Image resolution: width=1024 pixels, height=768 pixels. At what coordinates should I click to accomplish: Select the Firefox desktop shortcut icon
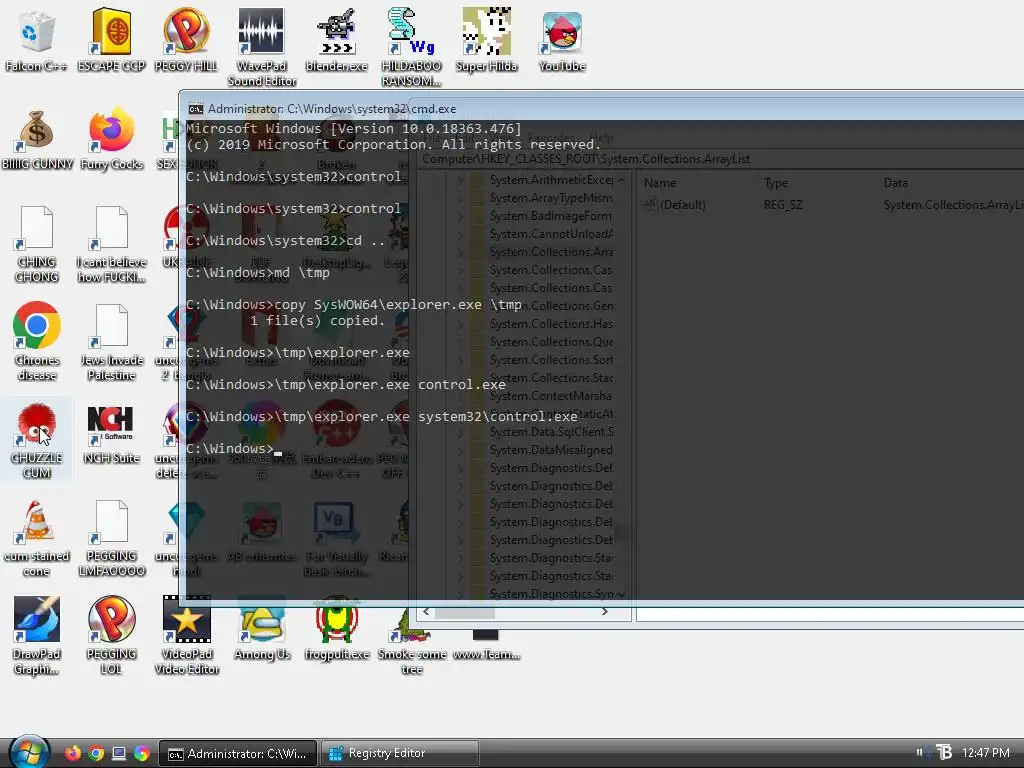[111, 138]
